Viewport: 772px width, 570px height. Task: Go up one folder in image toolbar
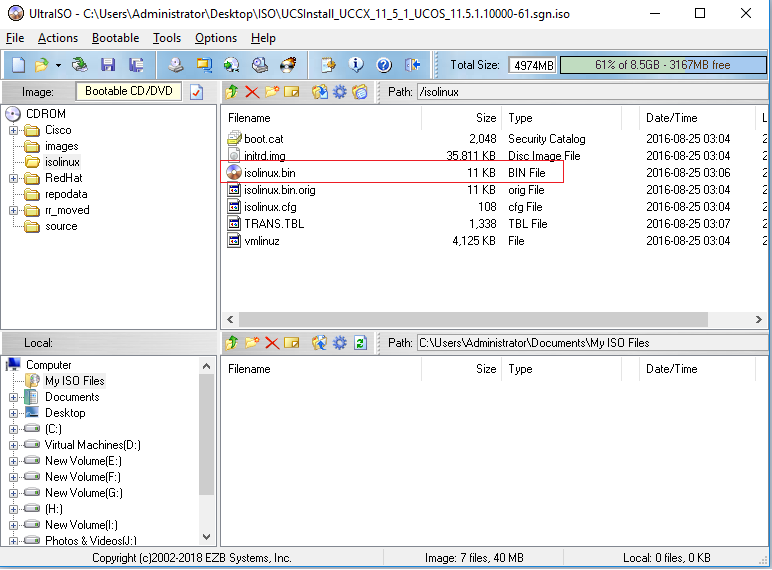(232, 92)
